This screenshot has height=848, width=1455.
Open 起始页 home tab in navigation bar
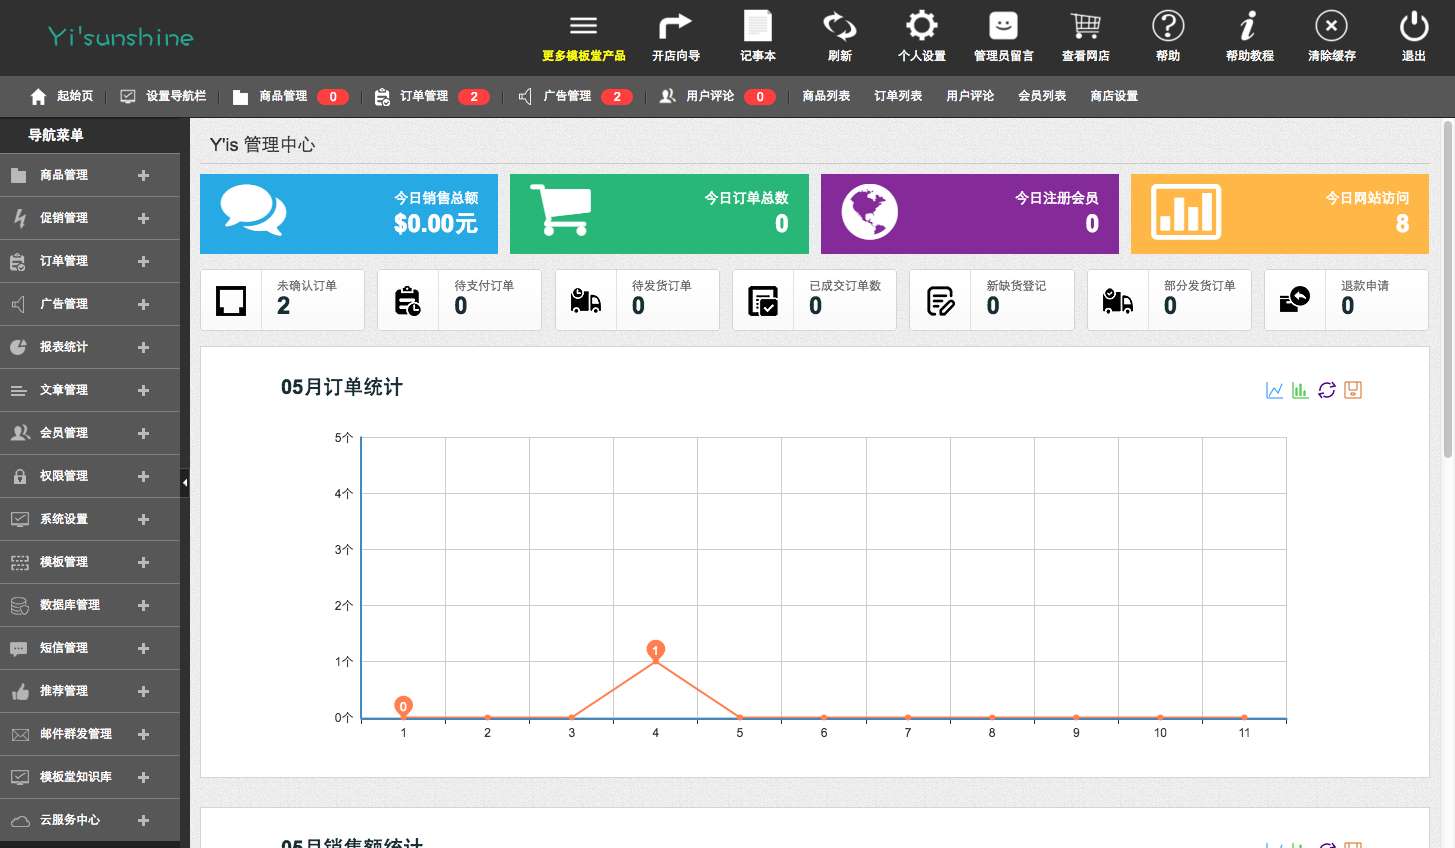[62, 96]
